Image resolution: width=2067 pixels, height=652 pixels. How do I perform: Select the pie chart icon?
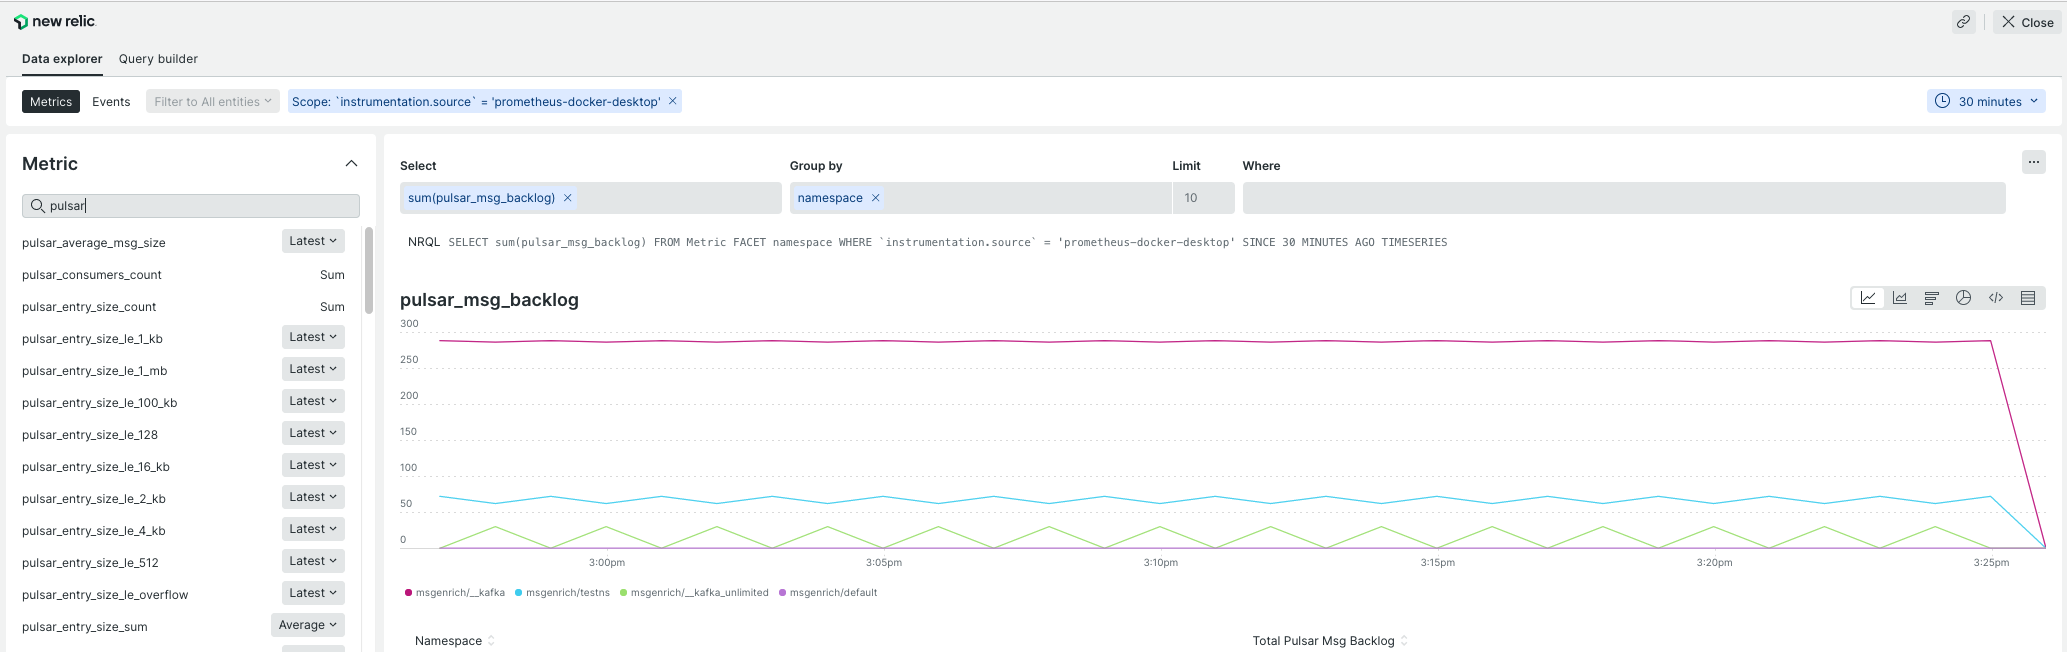[x=1964, y=298]
